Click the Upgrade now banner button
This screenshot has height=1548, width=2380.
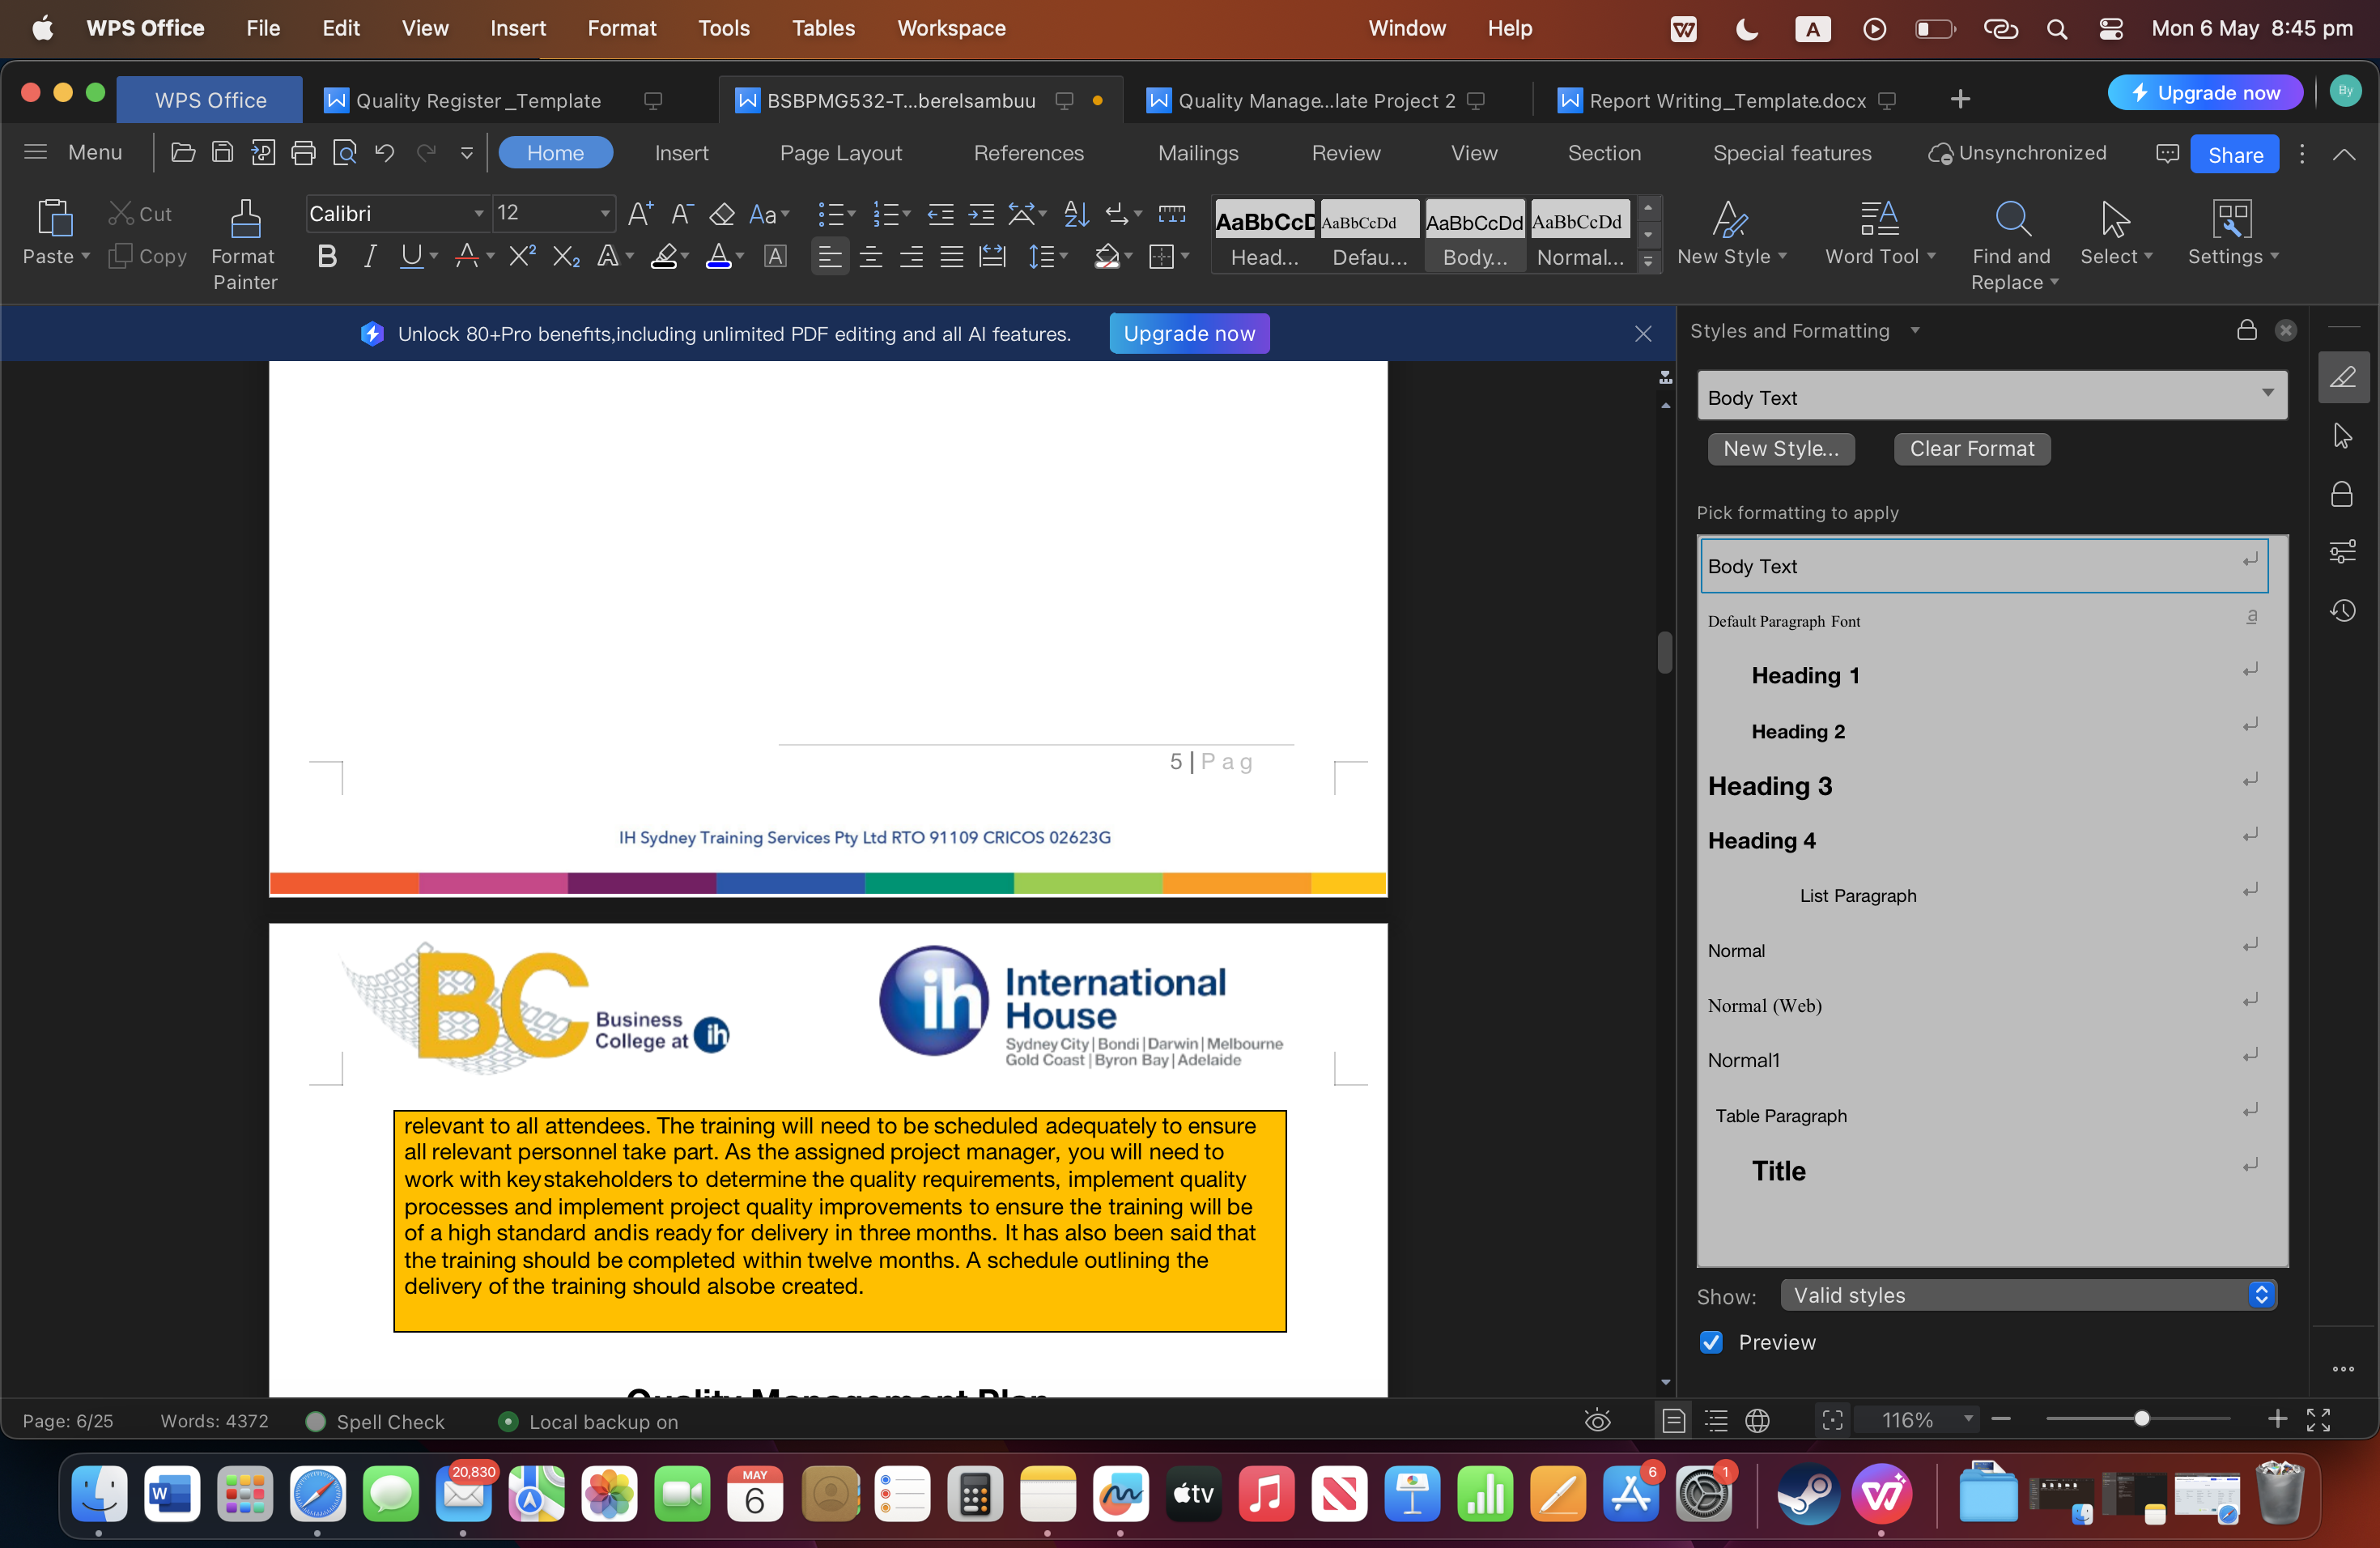tap(1189, 333)
